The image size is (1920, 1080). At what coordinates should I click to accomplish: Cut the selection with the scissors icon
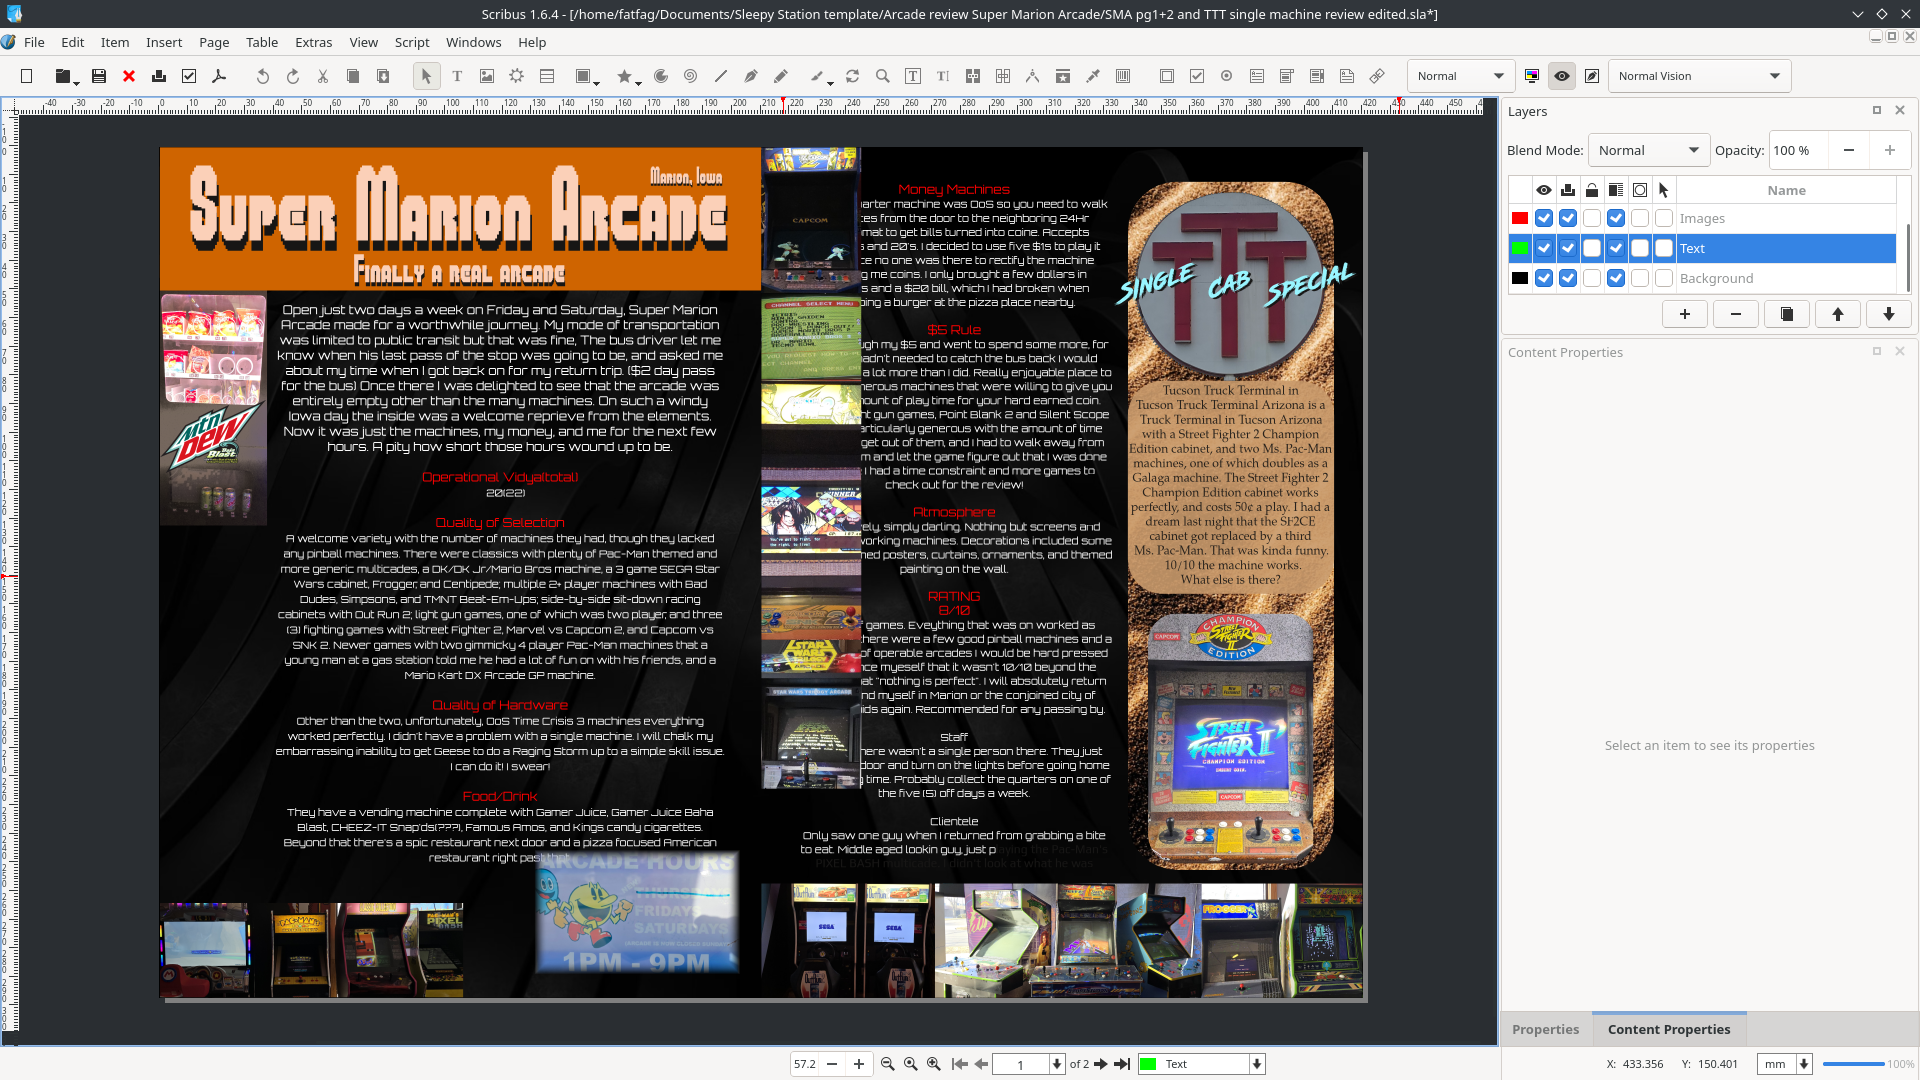pos(322,76)
